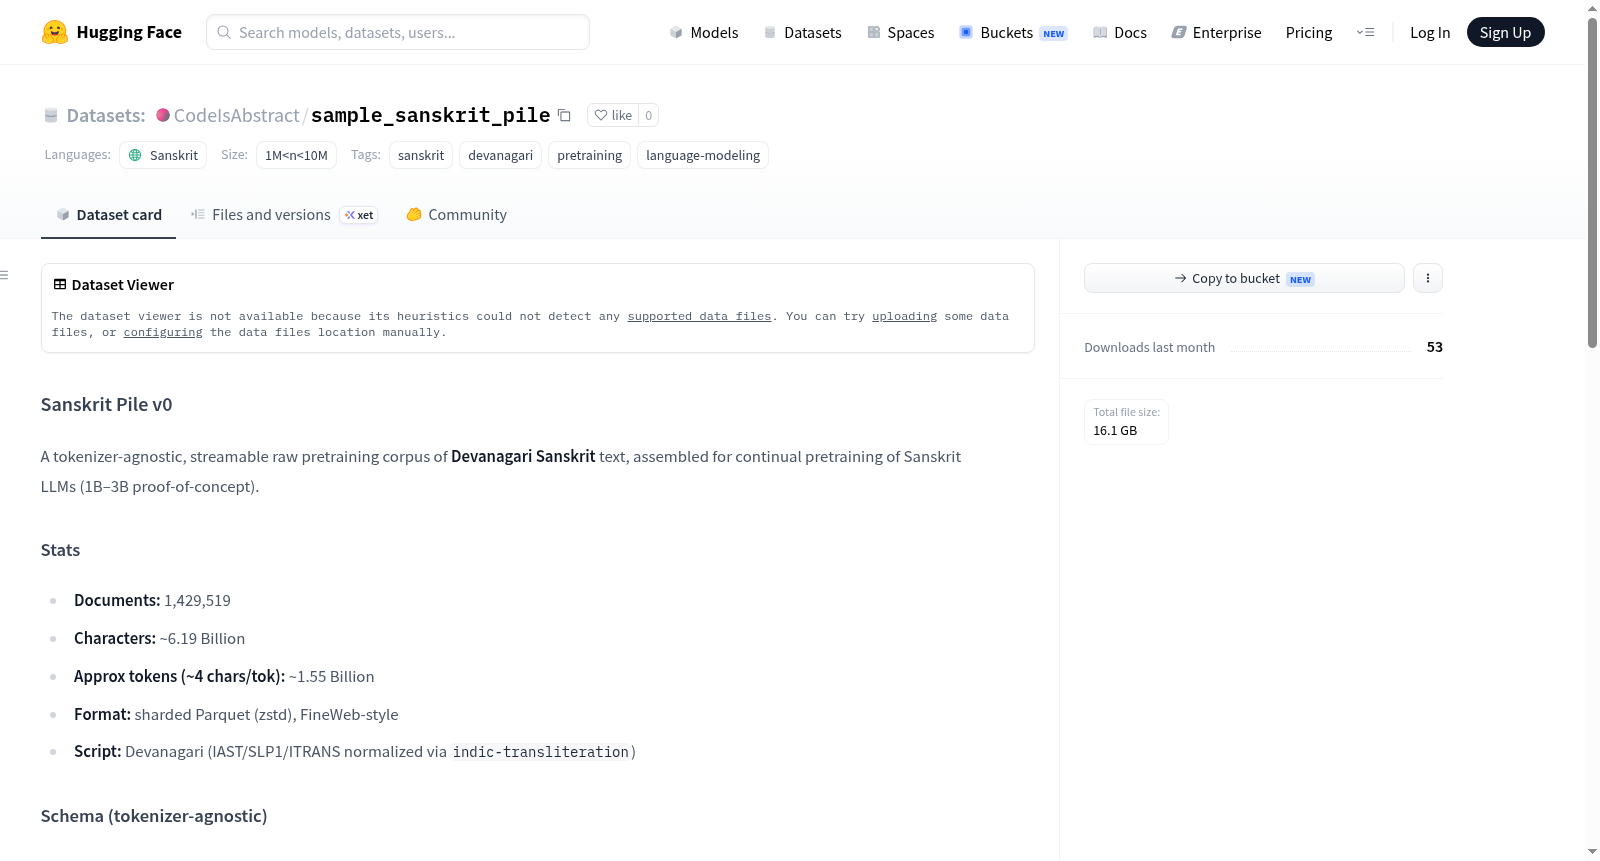
Task: Click the Dataset Viewer title text
Action: [123, 285]
